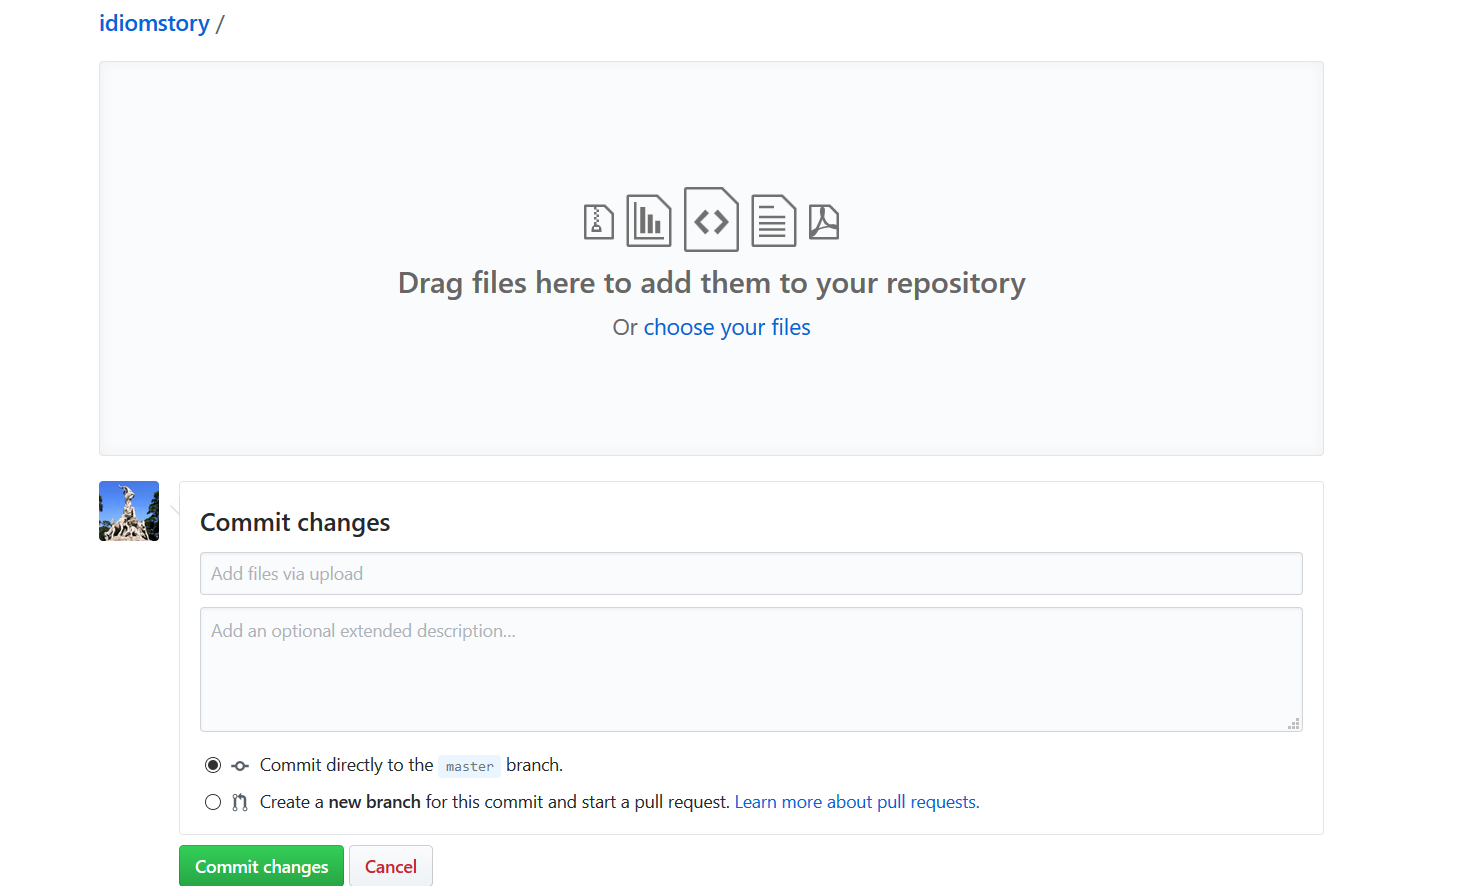Select "Commit directly to the master branch" radio

213,765
